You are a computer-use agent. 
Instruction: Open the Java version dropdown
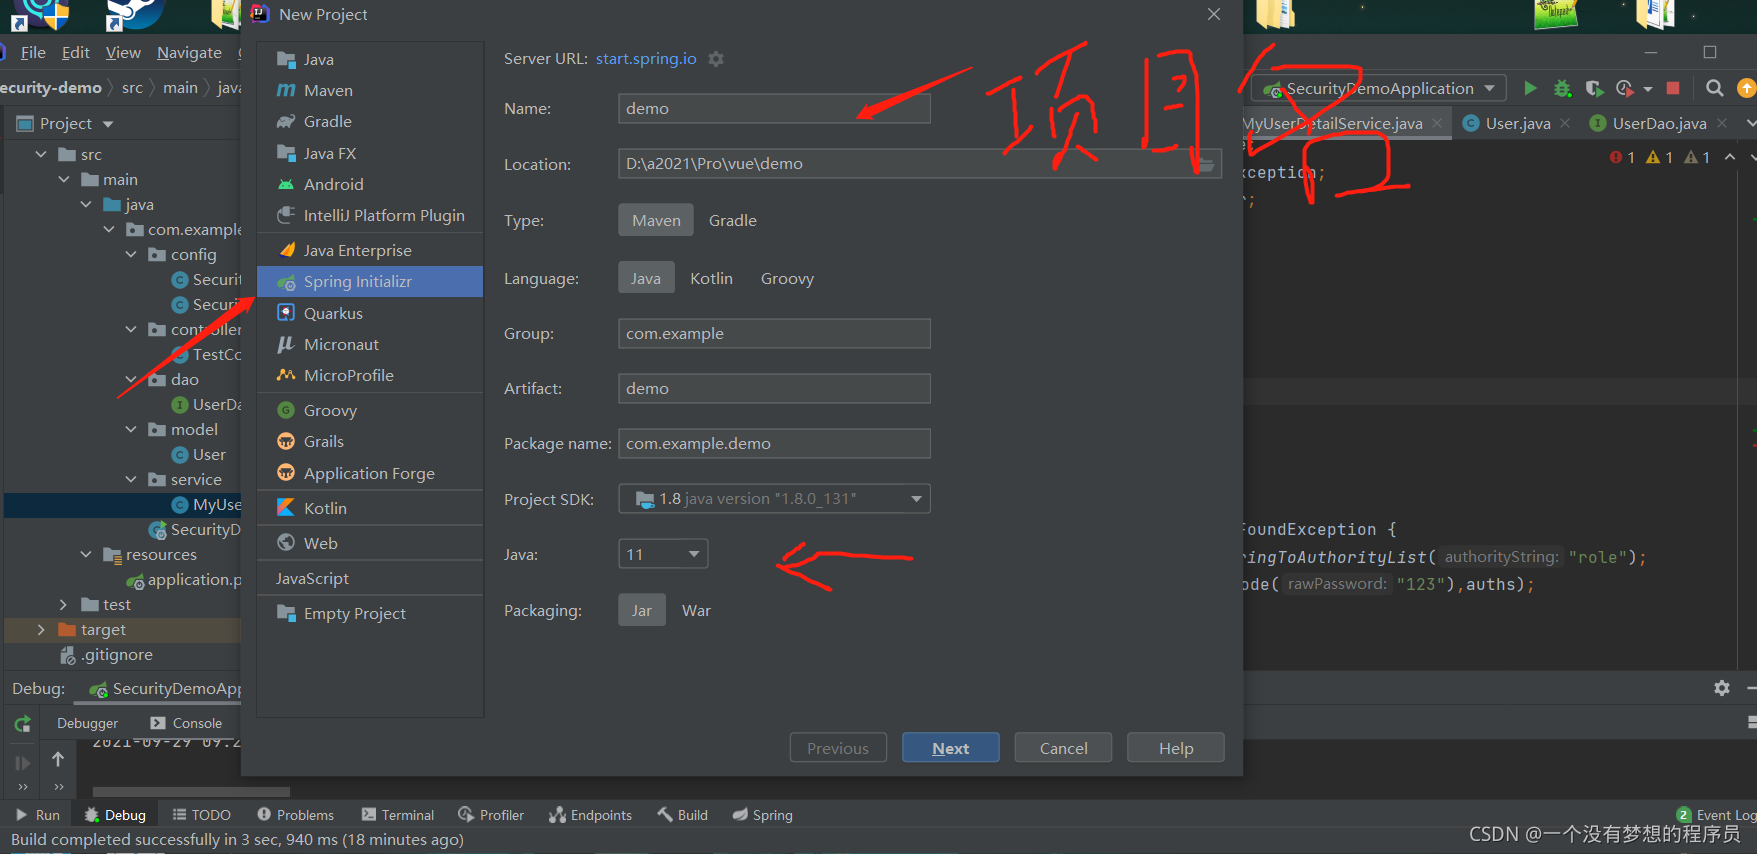tap(663, 554)
